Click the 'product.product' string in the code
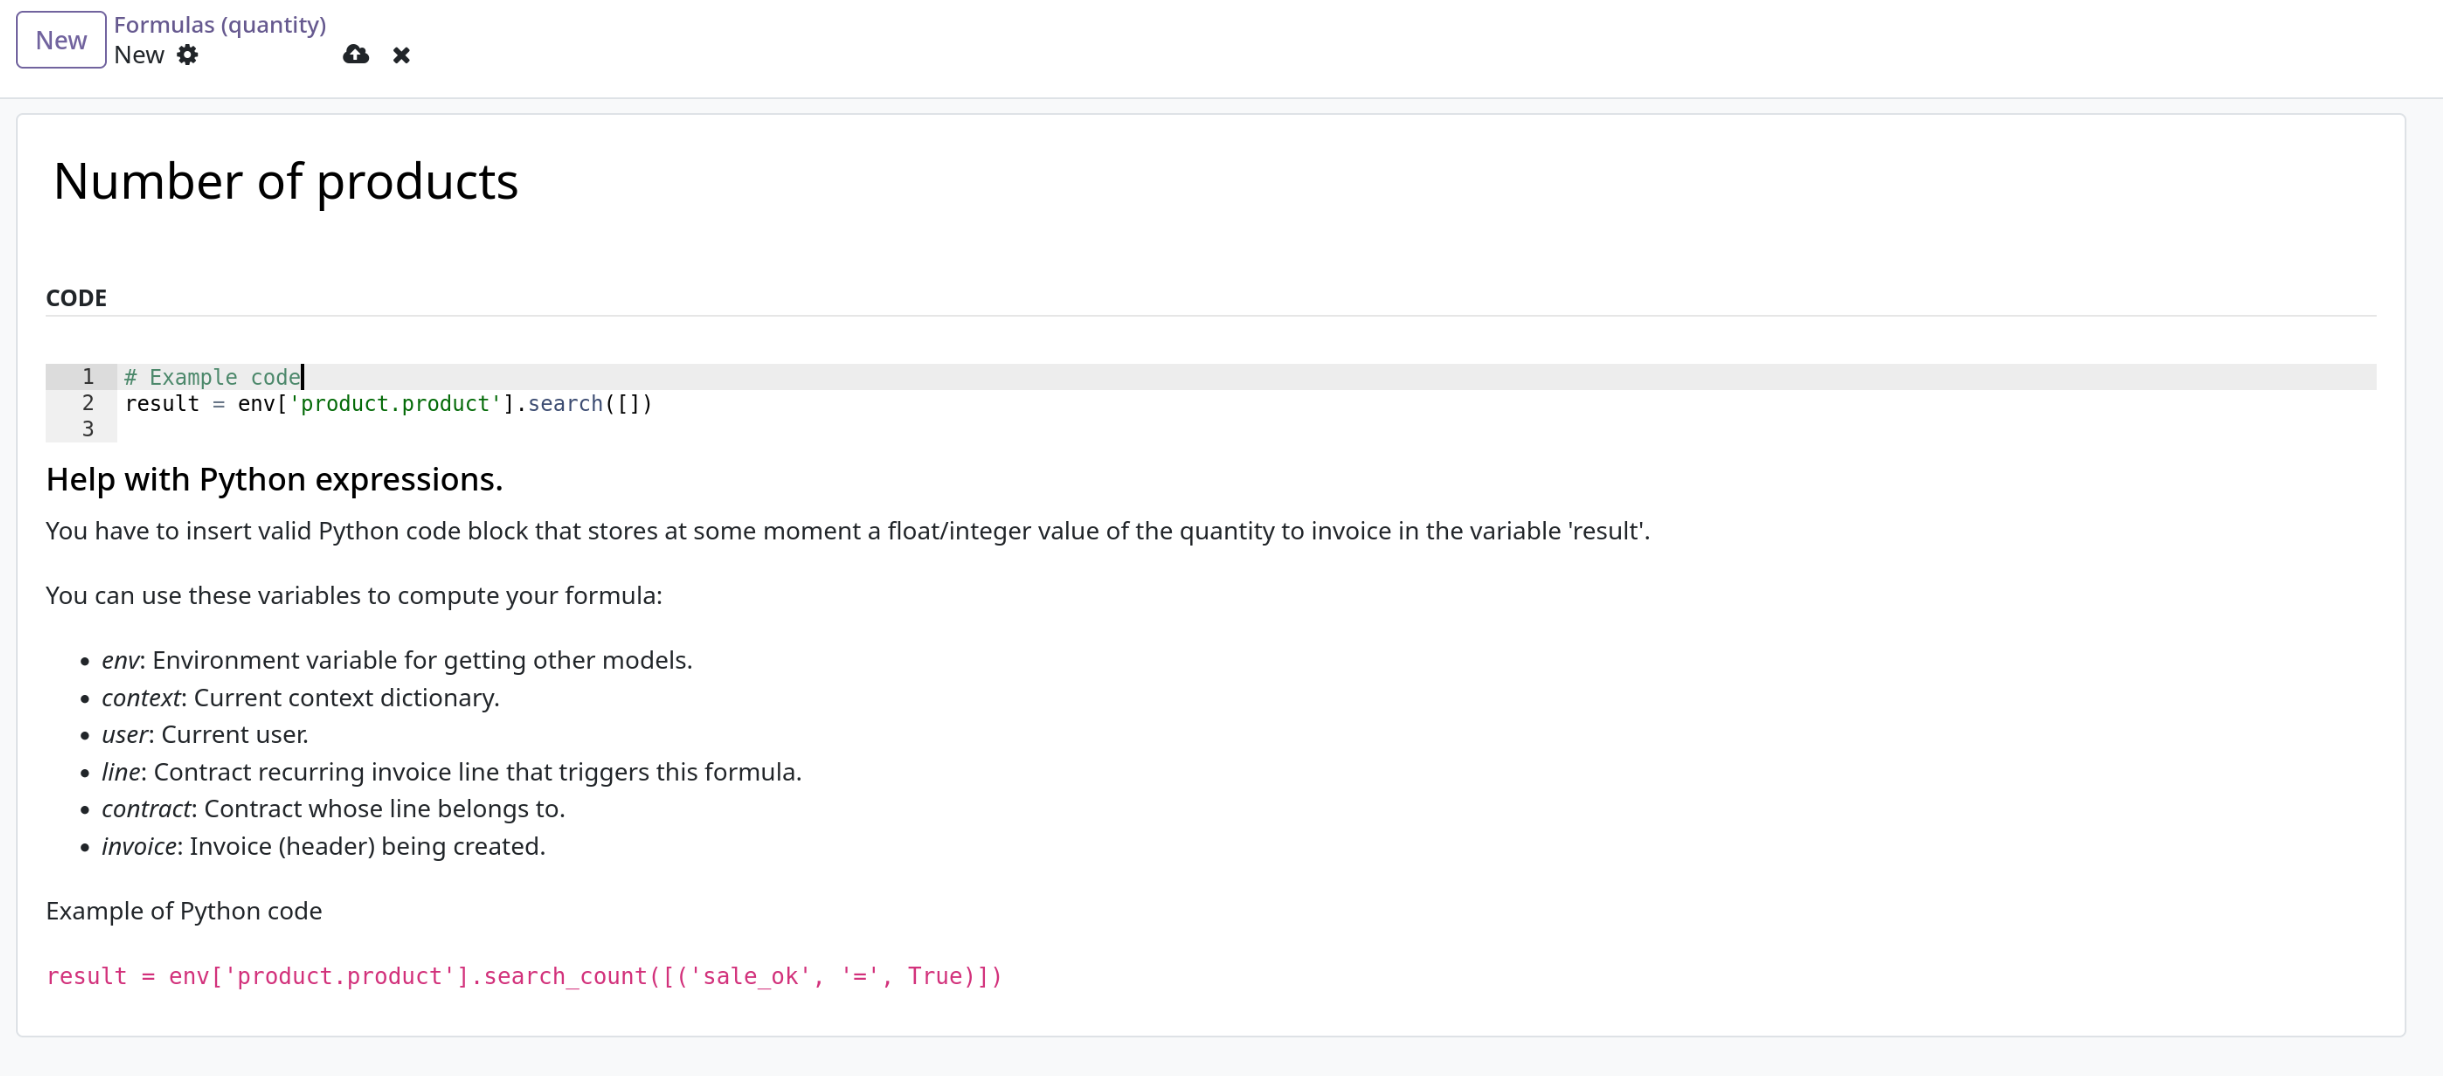Screen dimensions: 2443x1076 [x=394, y=404]
